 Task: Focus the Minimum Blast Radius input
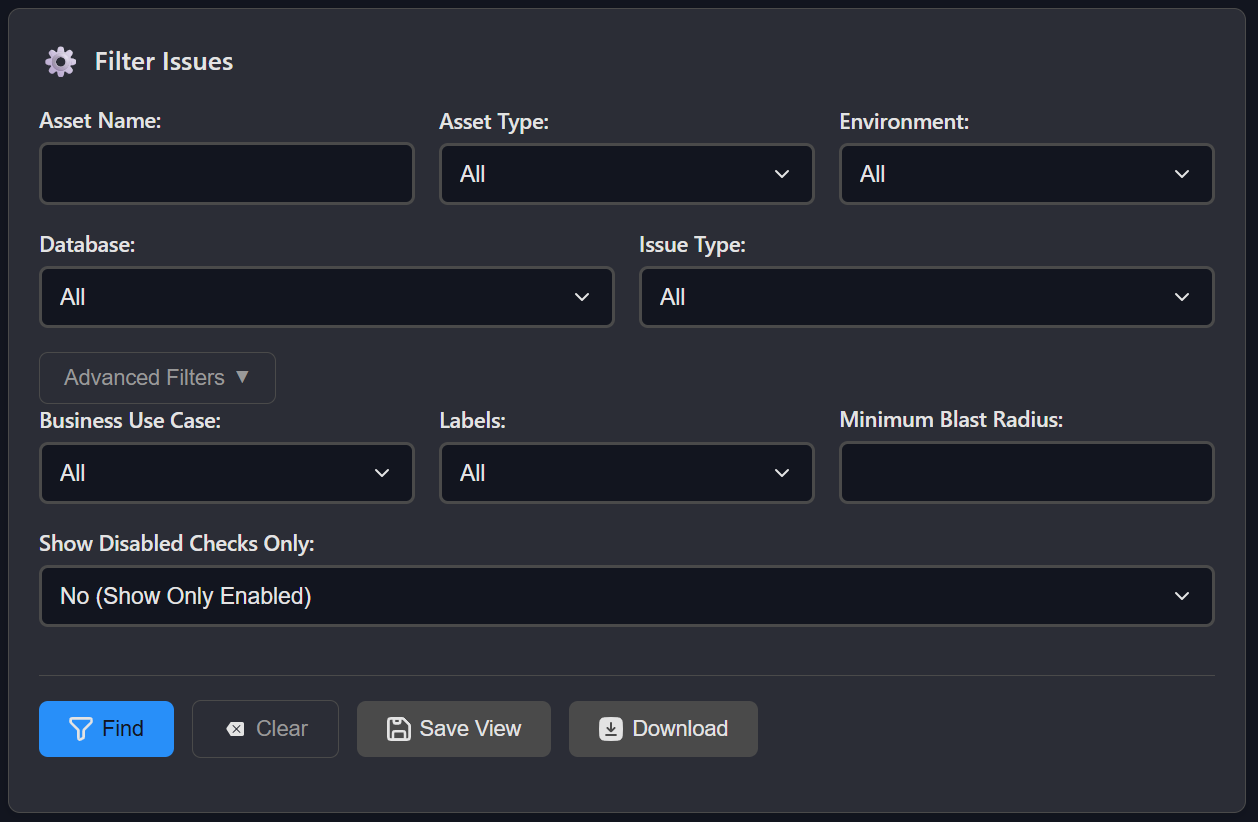coord(1026,473)
